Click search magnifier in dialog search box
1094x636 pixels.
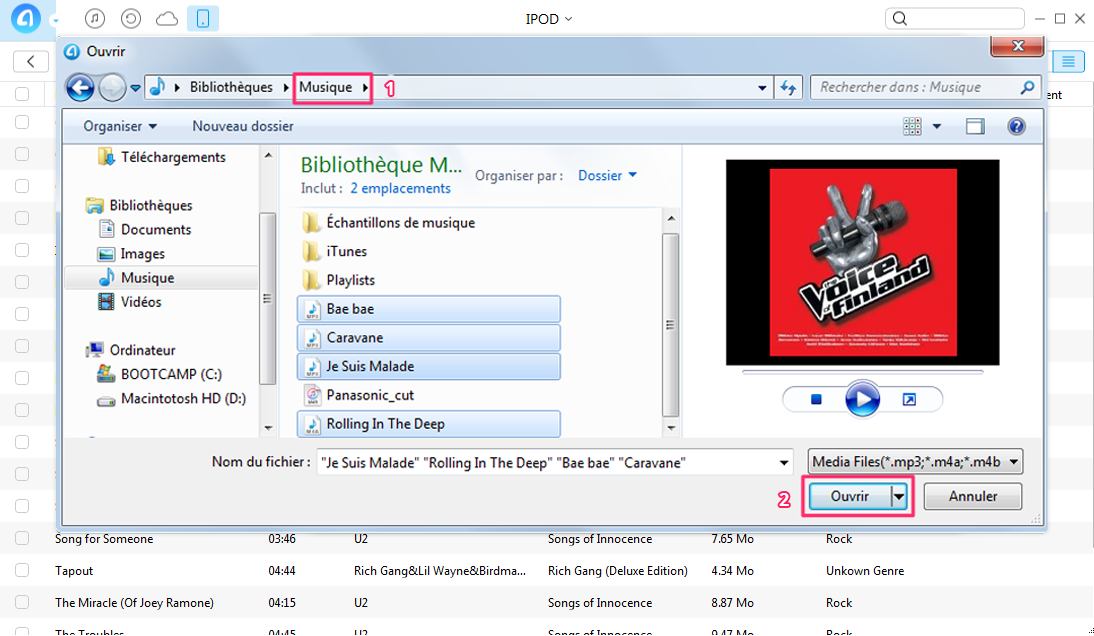[1027, 87]
